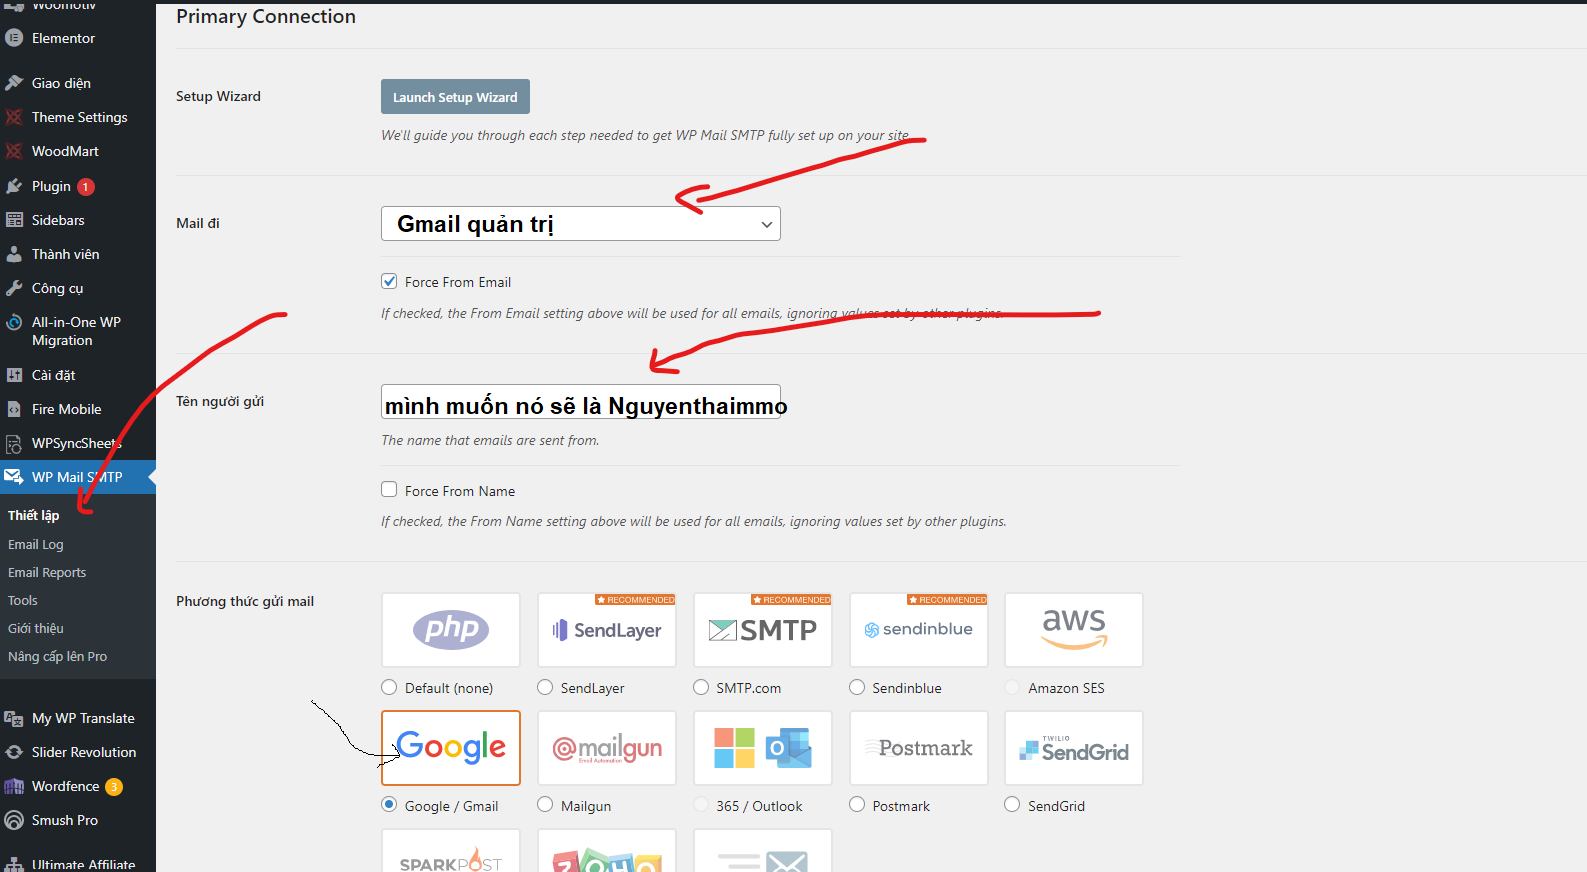Viewport: 1587px width, 872px height.
Task: Select the 365 / Outlook radio button
Action: point(701,804)
